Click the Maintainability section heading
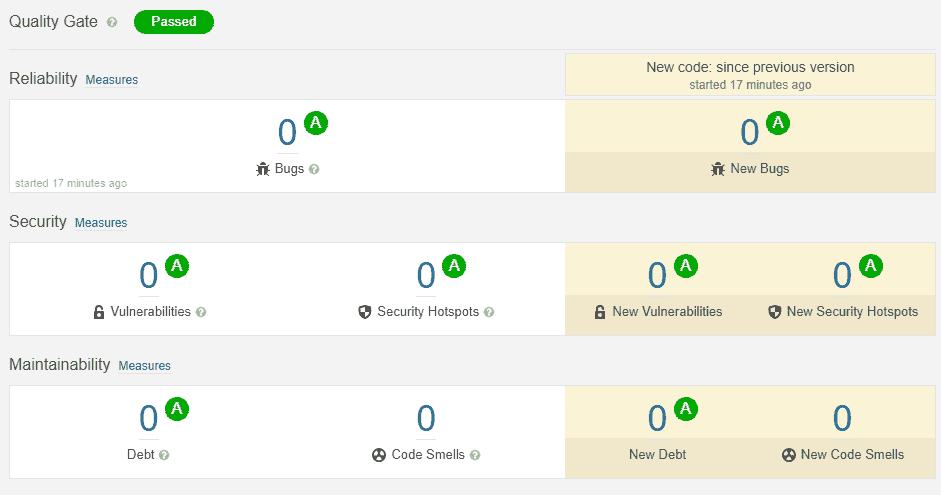 pyautogui.click(x=59, y=364)
